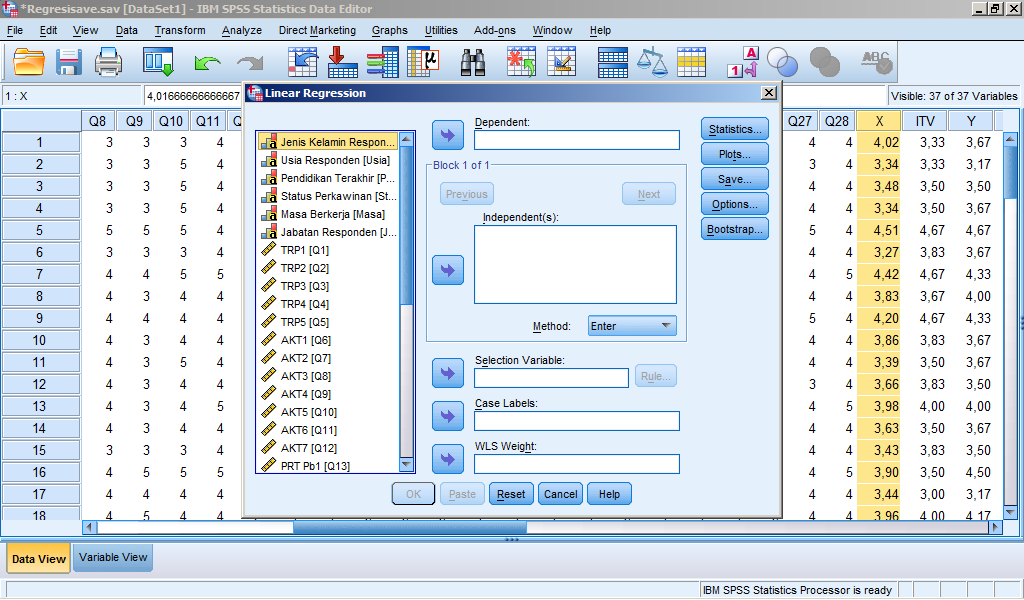This screenshot has height=600, width=1024.
Task: Click the Go to case icon
Action: coord(302,63)
